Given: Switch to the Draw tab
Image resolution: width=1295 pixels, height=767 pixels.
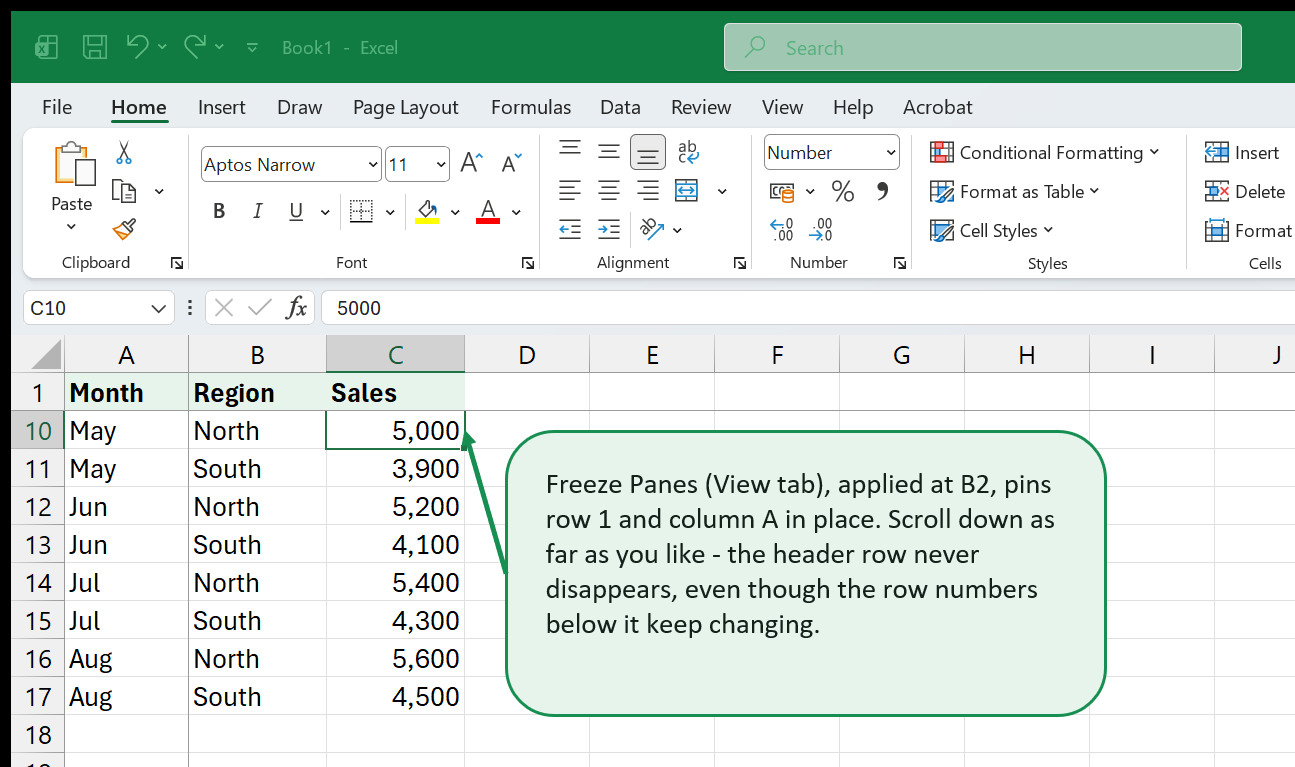Looking at the screenshot, I should coord(300,107).
